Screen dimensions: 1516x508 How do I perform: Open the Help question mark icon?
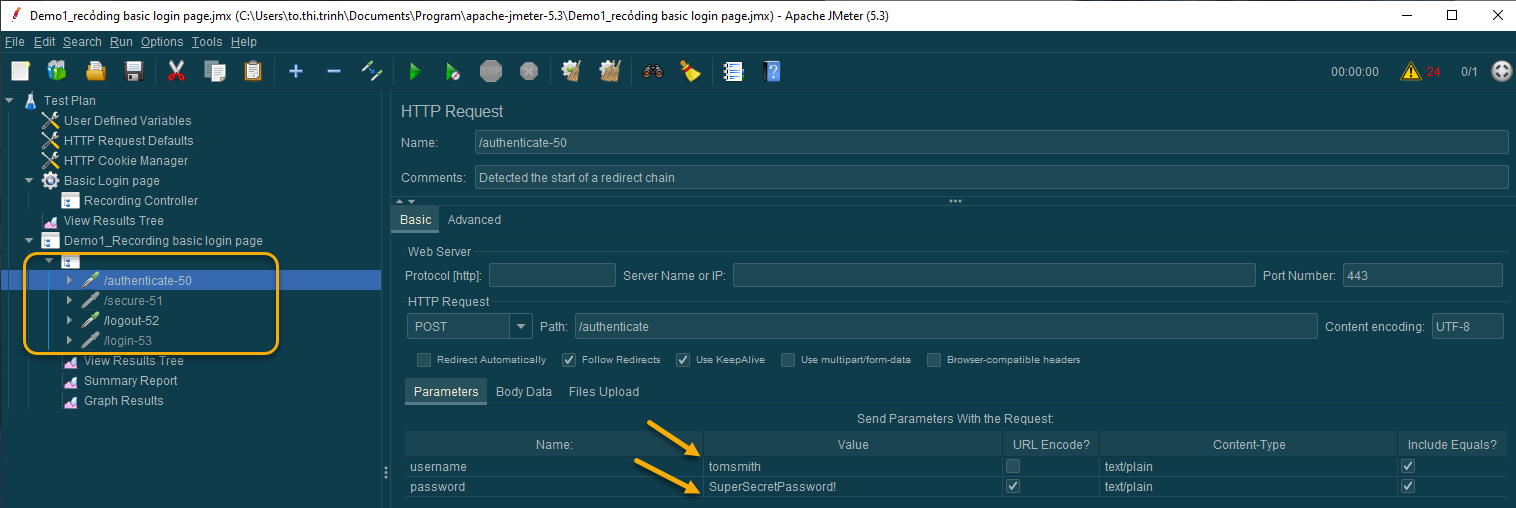(x=772, y=71)
